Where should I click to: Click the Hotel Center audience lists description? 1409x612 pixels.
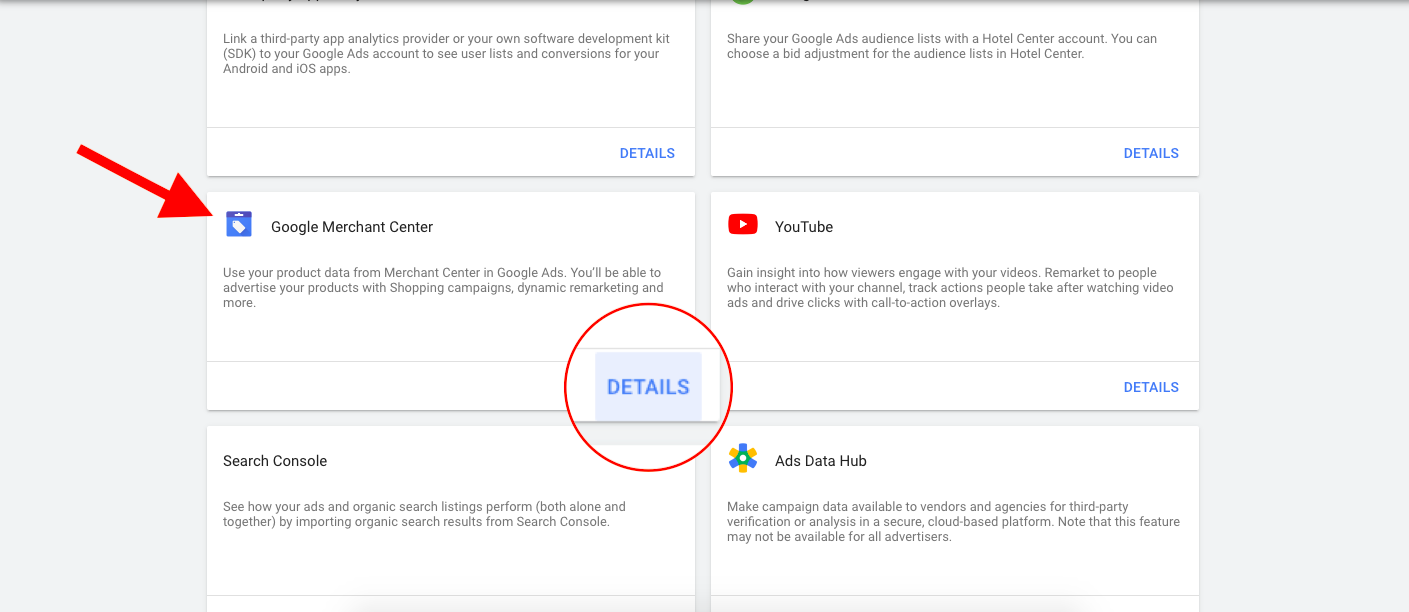tap(942, 46)
